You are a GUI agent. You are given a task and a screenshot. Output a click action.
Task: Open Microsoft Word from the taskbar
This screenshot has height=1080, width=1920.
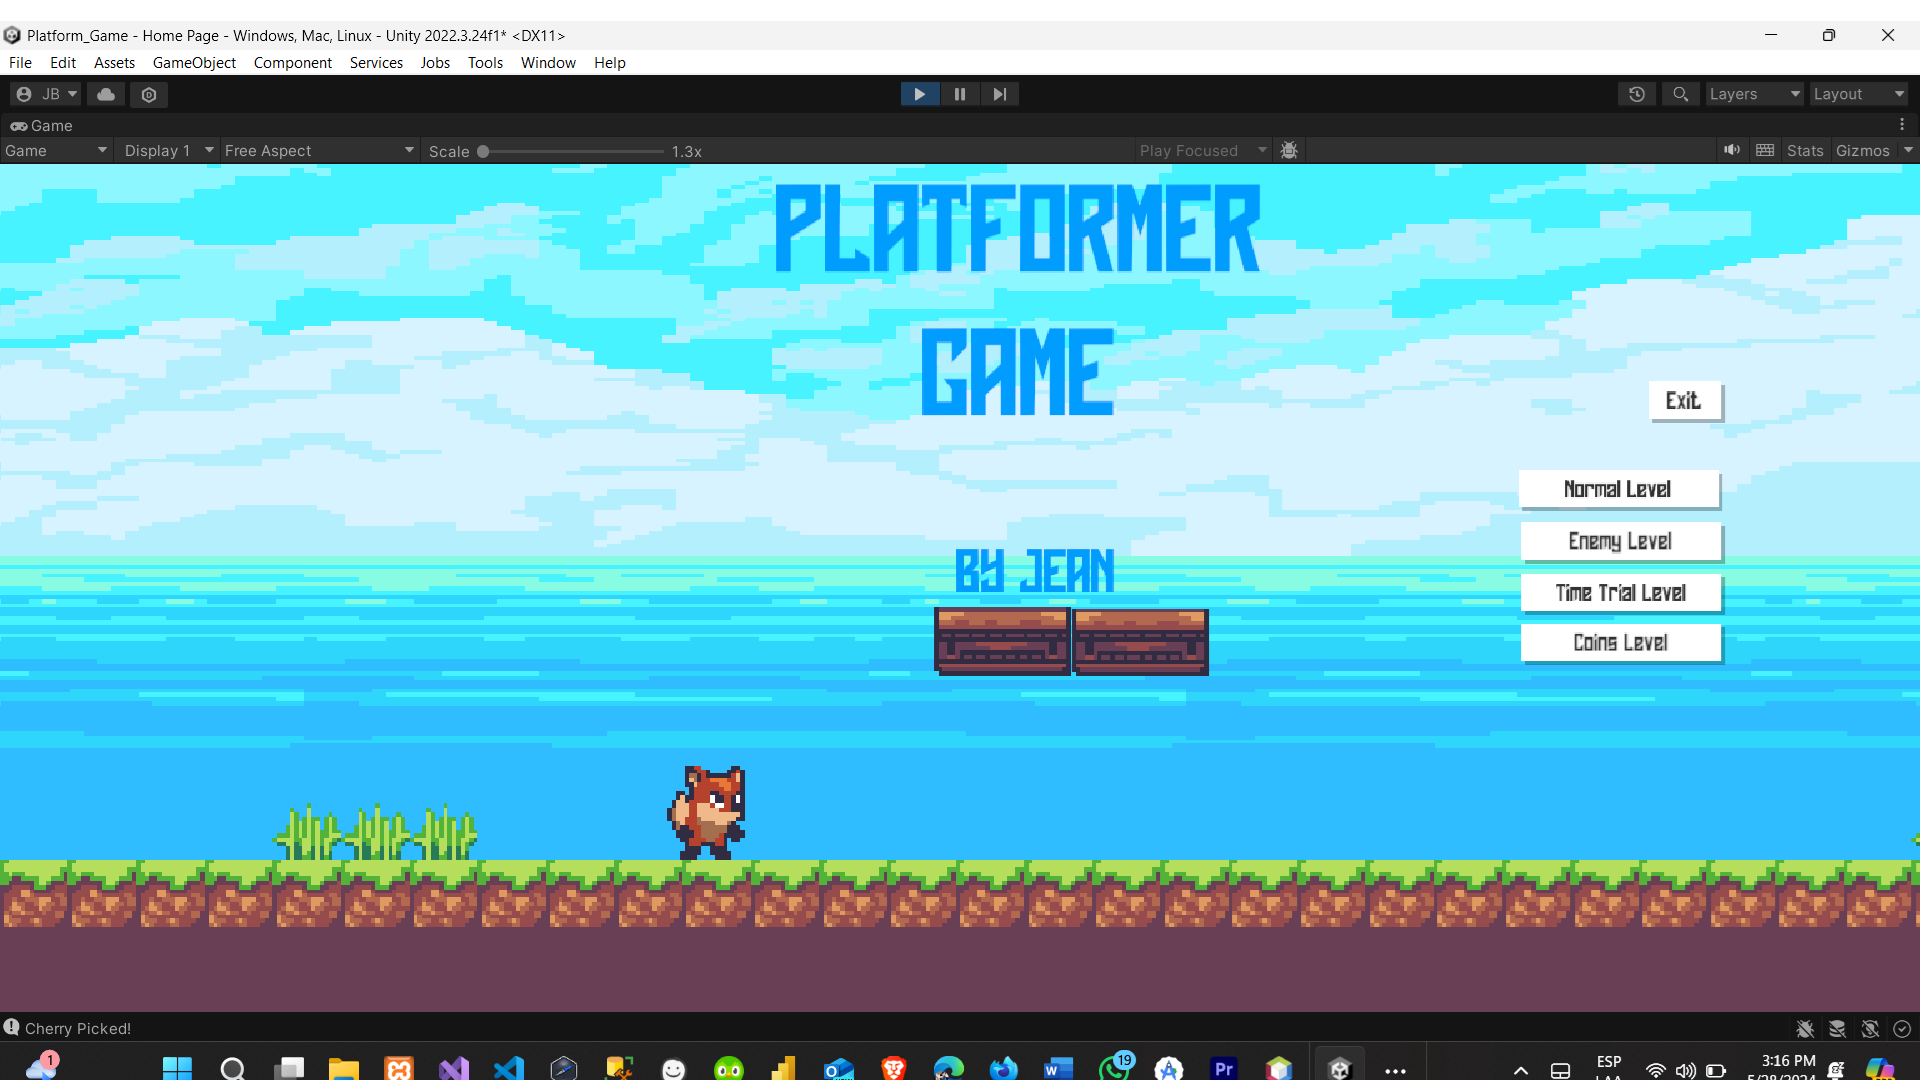click(x=1058, y=1068)
